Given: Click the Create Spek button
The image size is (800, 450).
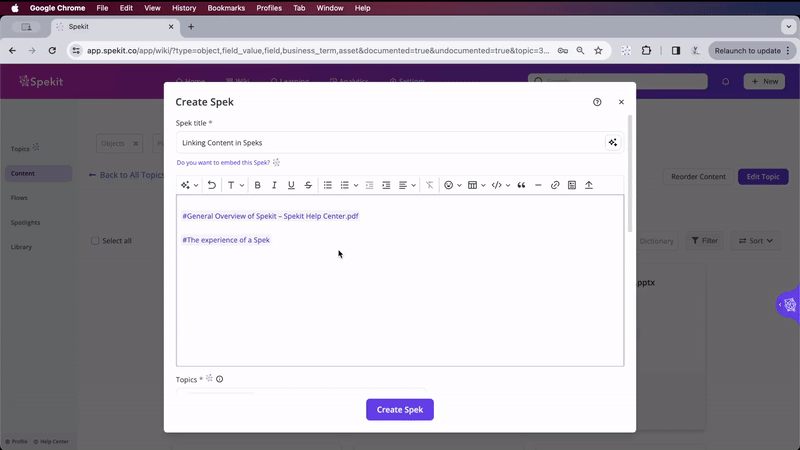Looking at the screenshot, I should tap(399, 409).
